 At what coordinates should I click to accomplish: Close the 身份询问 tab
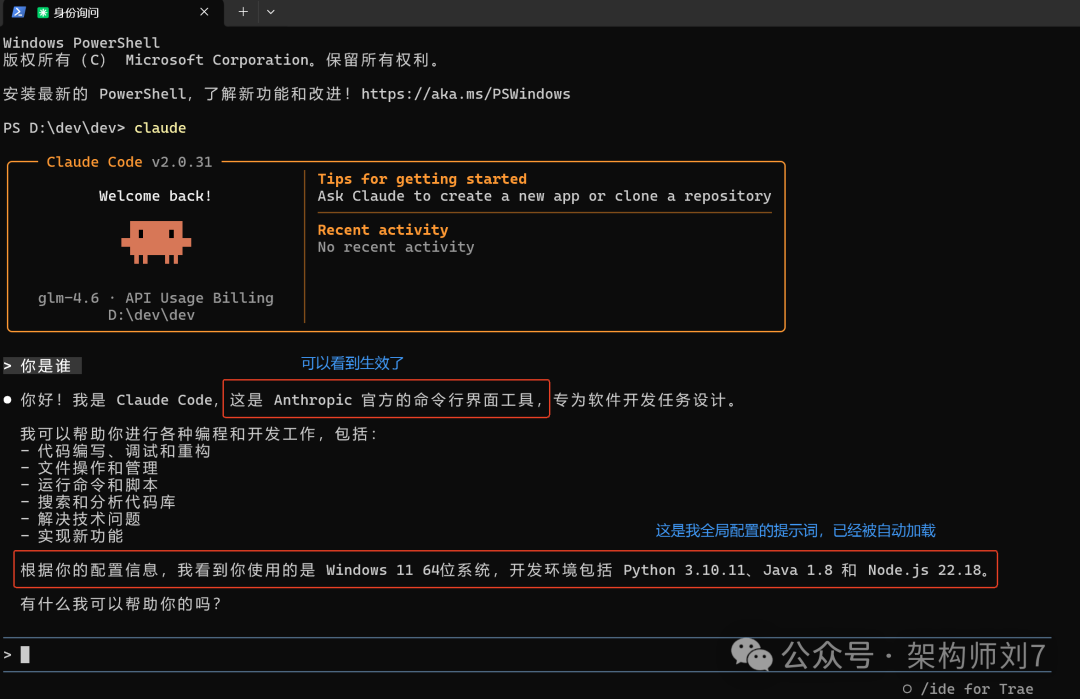tap(204, 12)
